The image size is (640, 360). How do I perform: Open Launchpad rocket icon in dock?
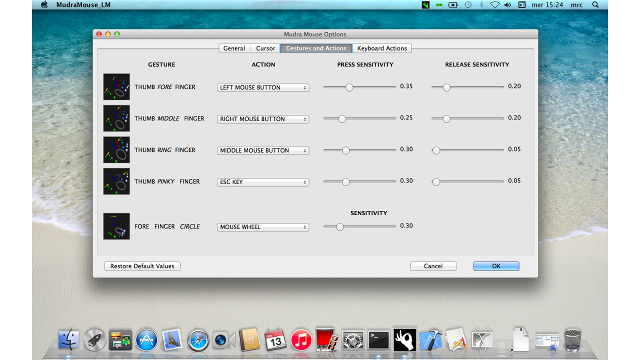(94, 340)
